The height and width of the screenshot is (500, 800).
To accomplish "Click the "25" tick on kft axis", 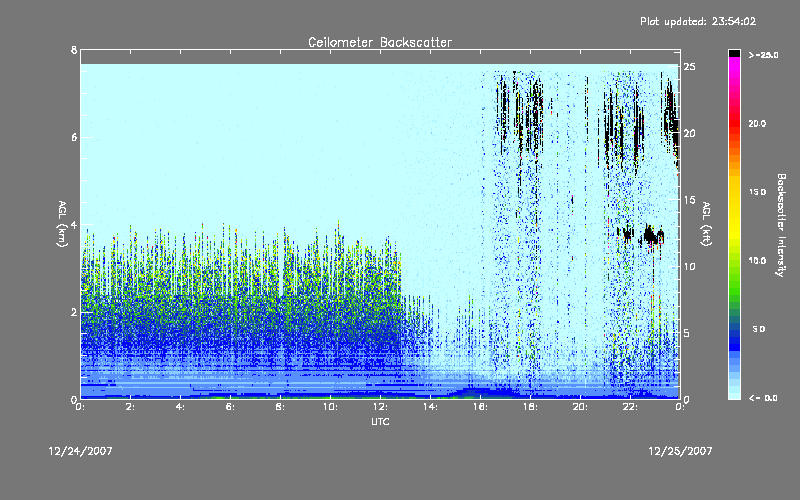I will [x=689, y=67].
